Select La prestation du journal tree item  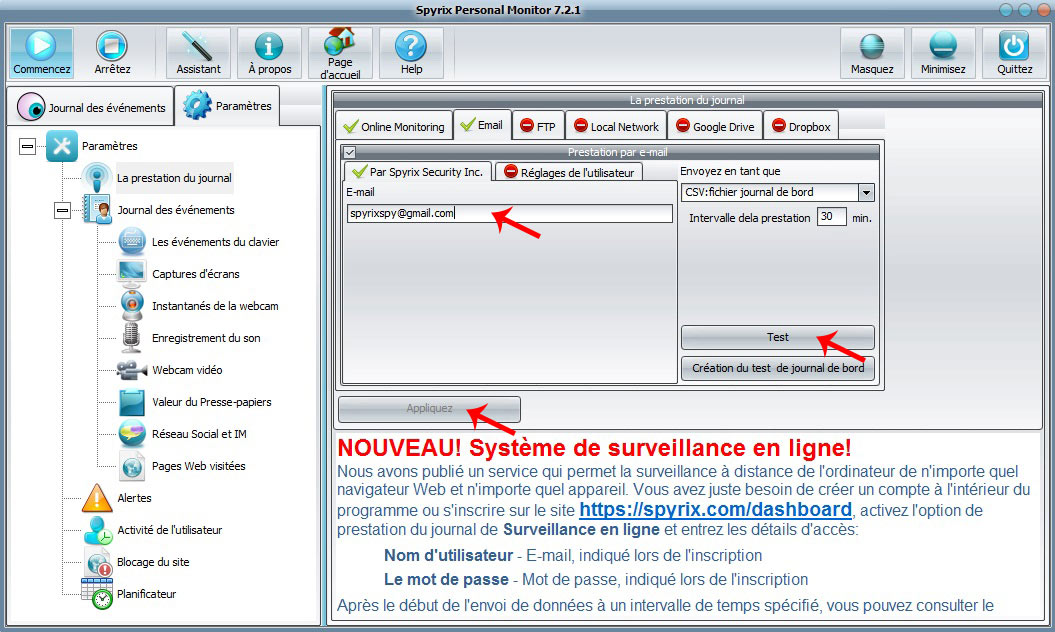point(174,178)
